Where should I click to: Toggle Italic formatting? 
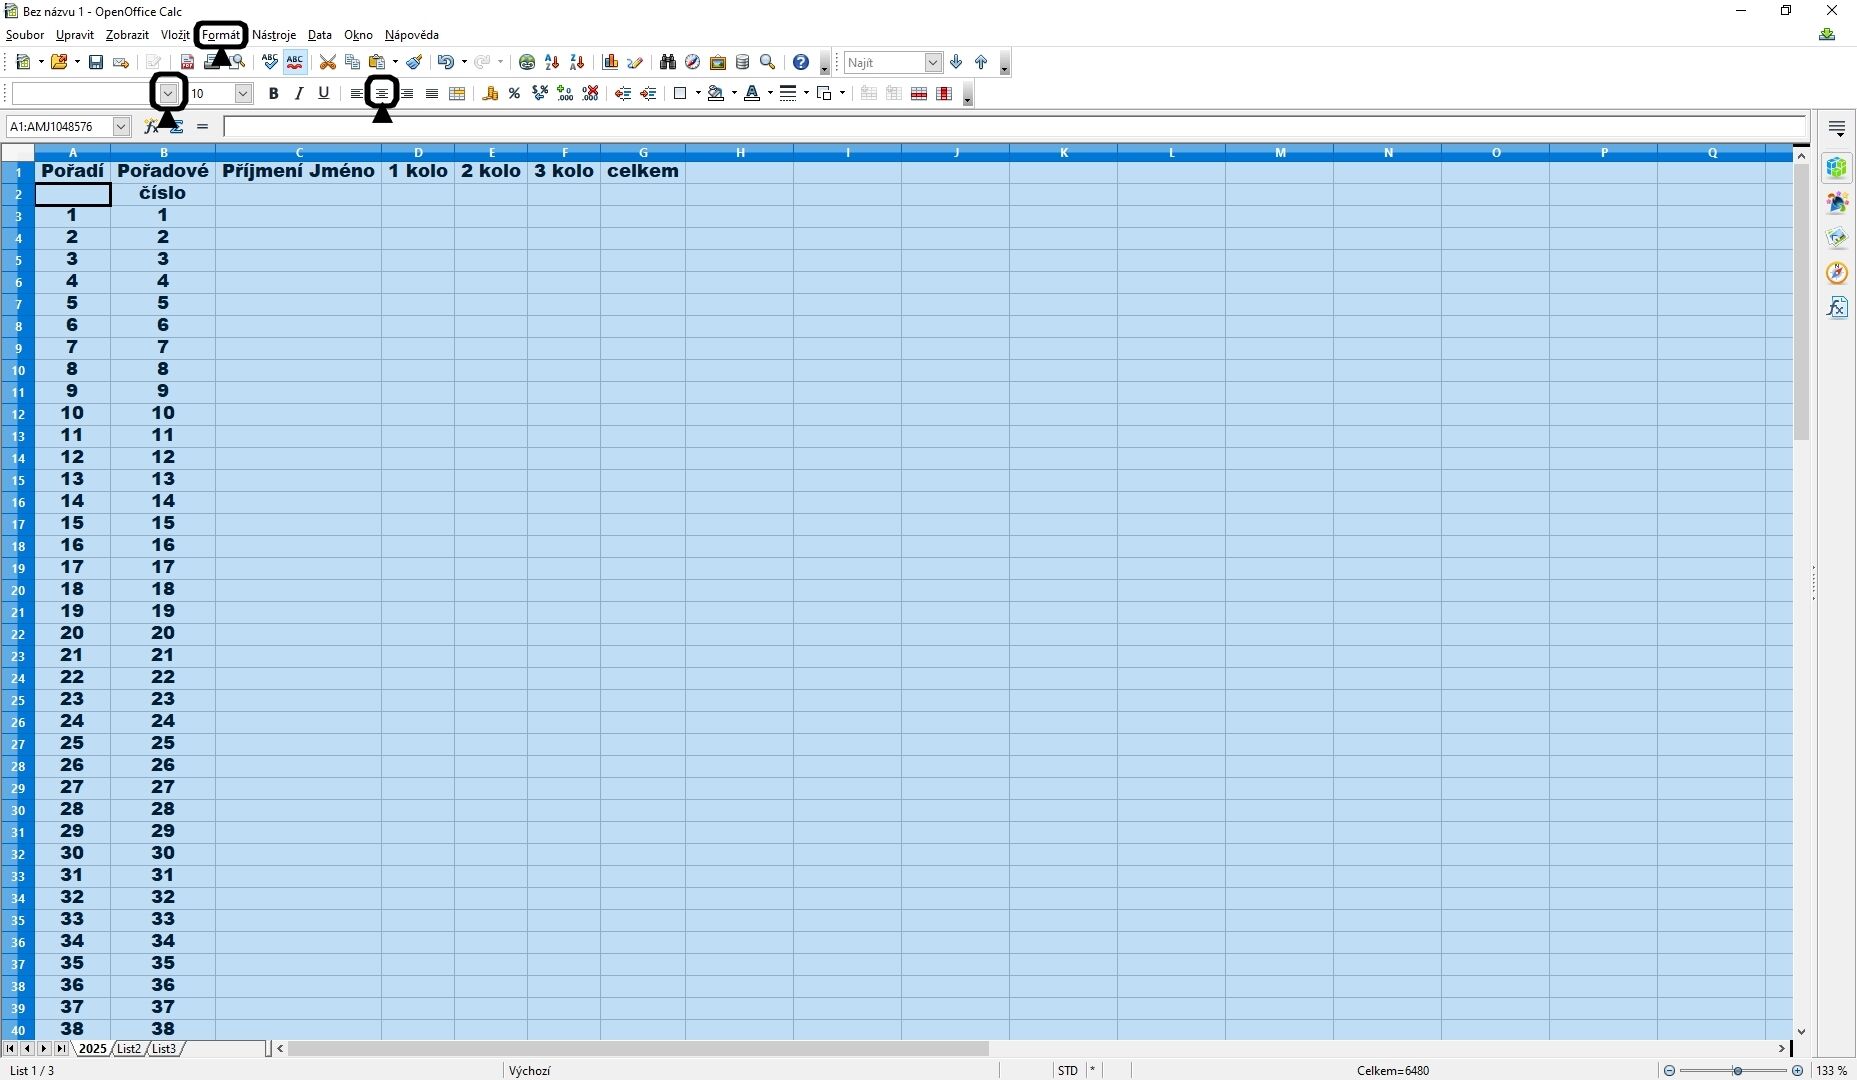click(x=298, y=93)
